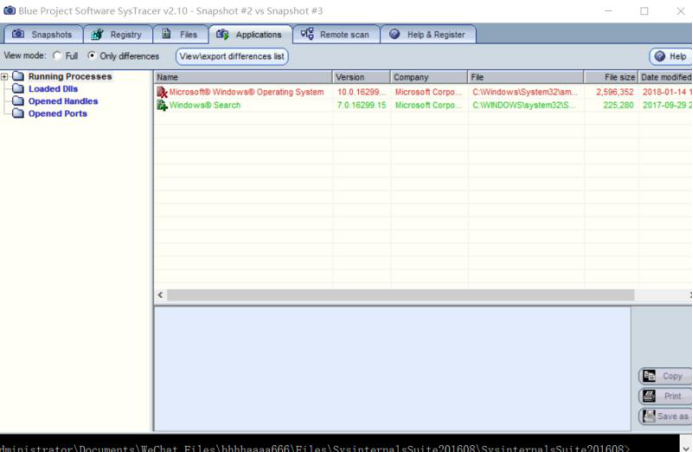Click the Print button's printer icon
The width and height of the screenshot is (693, 452).
coord(649,396)
